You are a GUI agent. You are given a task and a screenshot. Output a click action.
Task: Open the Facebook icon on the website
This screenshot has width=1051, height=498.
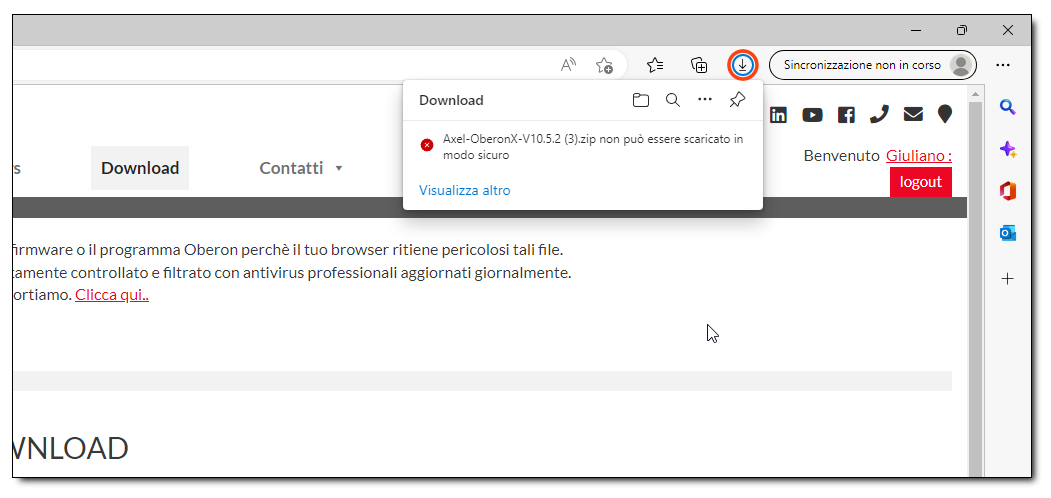pos(847,115)
